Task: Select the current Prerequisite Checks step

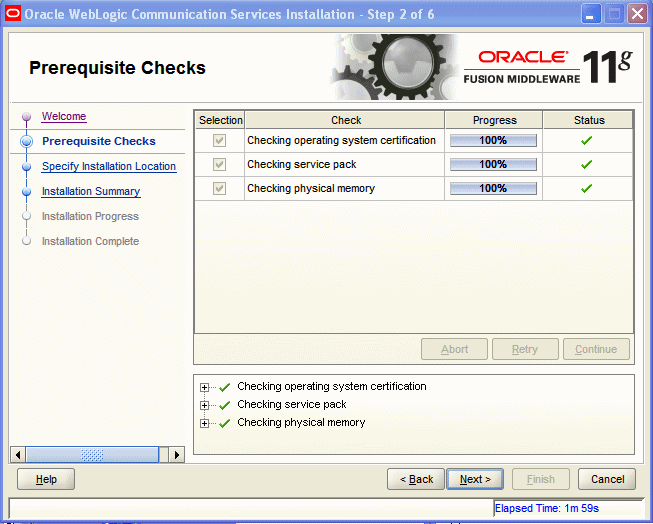Action: click(x=99, y=141)
